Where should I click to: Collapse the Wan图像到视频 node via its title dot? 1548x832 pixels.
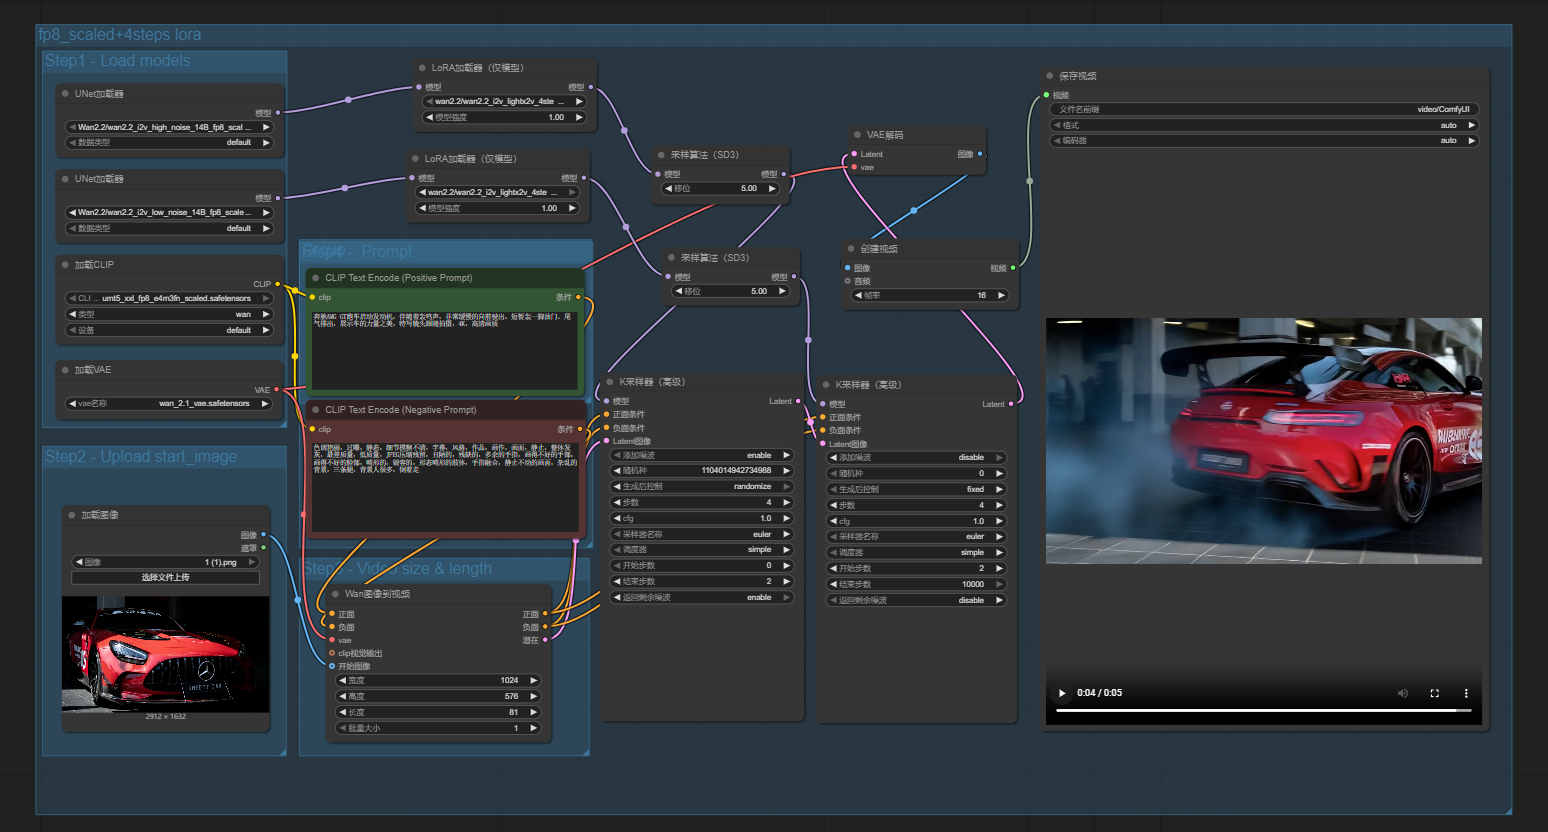tap(336, 594)
